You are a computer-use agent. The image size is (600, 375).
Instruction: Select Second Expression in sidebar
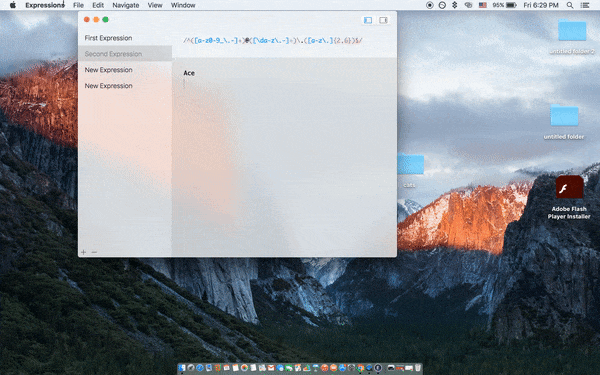tap(125, 54)
